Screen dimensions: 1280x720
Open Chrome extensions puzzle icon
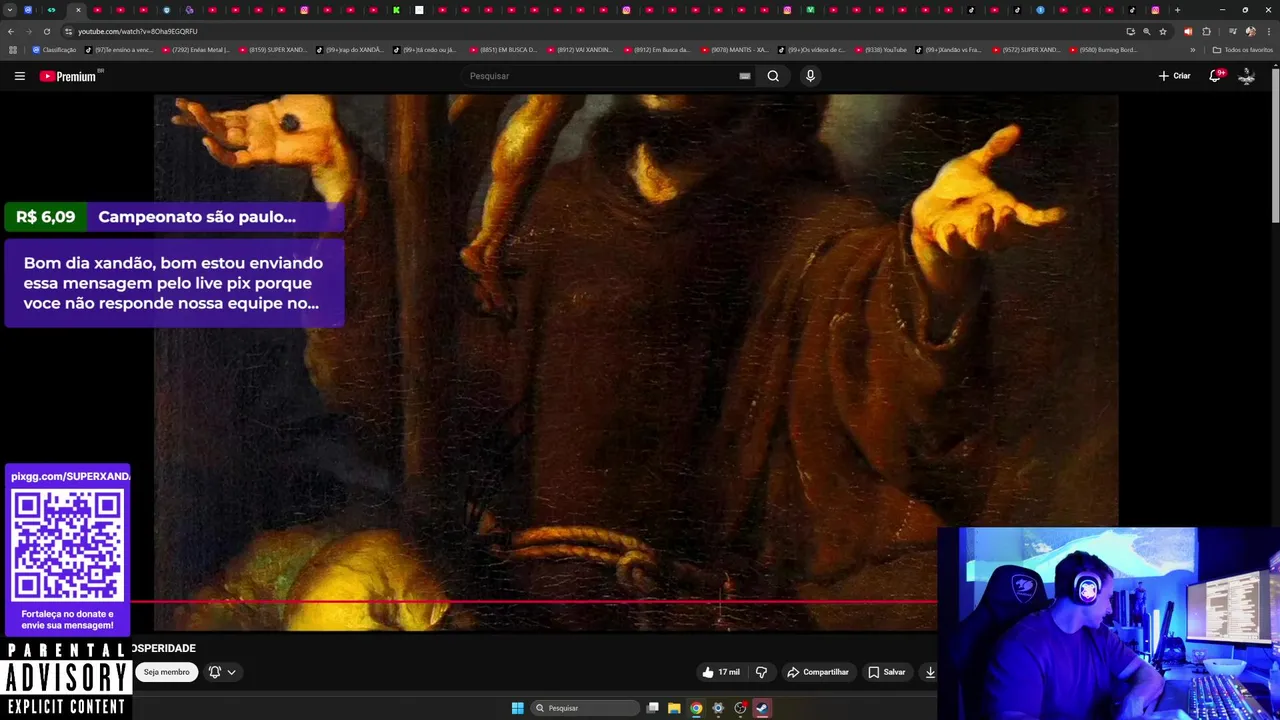pyautogui.click(x=1206, y=31)
